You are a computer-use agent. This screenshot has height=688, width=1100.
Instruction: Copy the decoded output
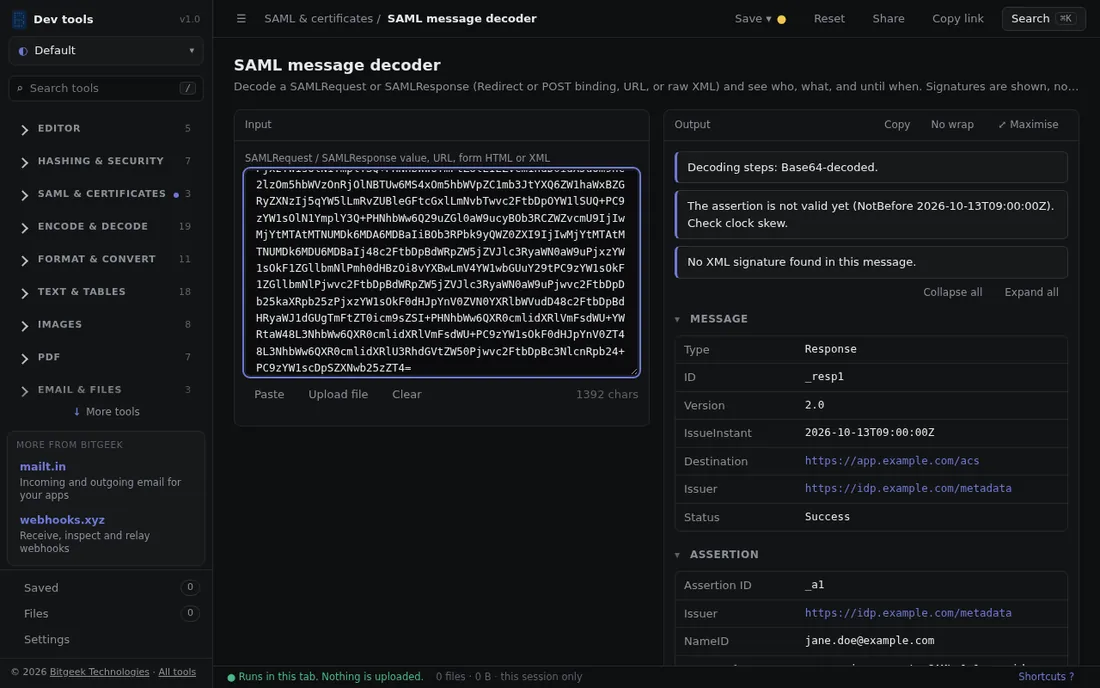897,124
